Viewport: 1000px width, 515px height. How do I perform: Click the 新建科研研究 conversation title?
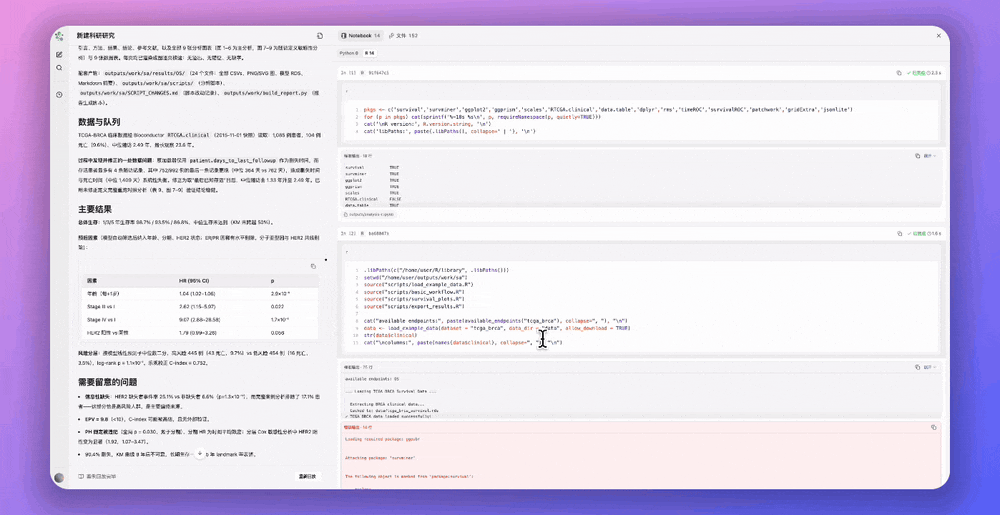96,36
